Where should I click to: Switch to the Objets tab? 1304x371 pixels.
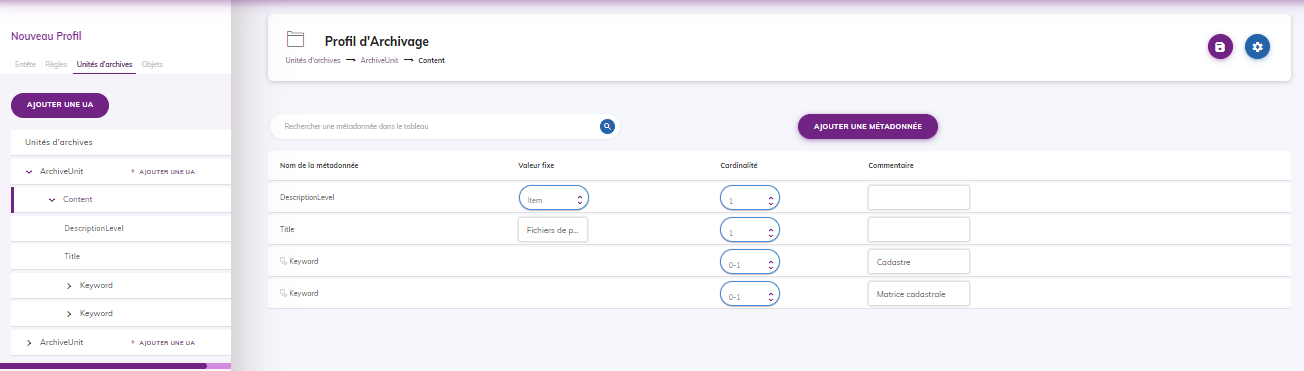pyautogui.click(x=152, y=64)
